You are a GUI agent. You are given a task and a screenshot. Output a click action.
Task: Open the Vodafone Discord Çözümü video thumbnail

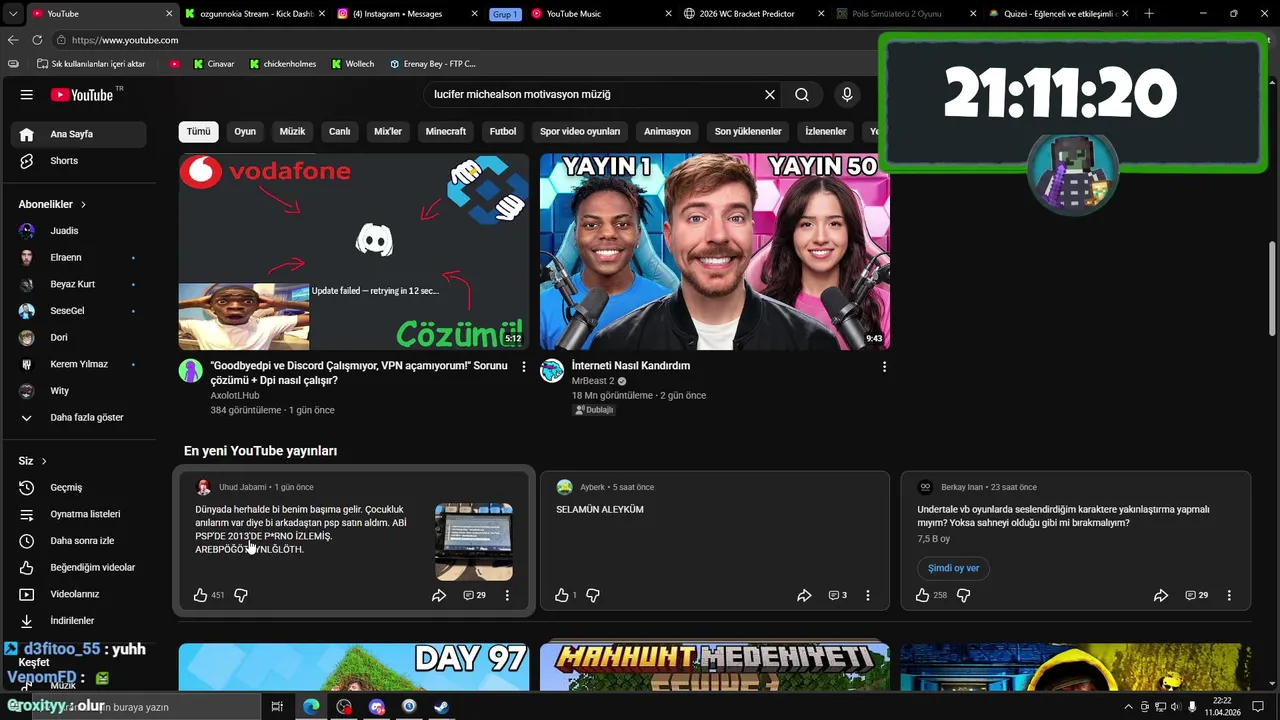click(354, 252)
